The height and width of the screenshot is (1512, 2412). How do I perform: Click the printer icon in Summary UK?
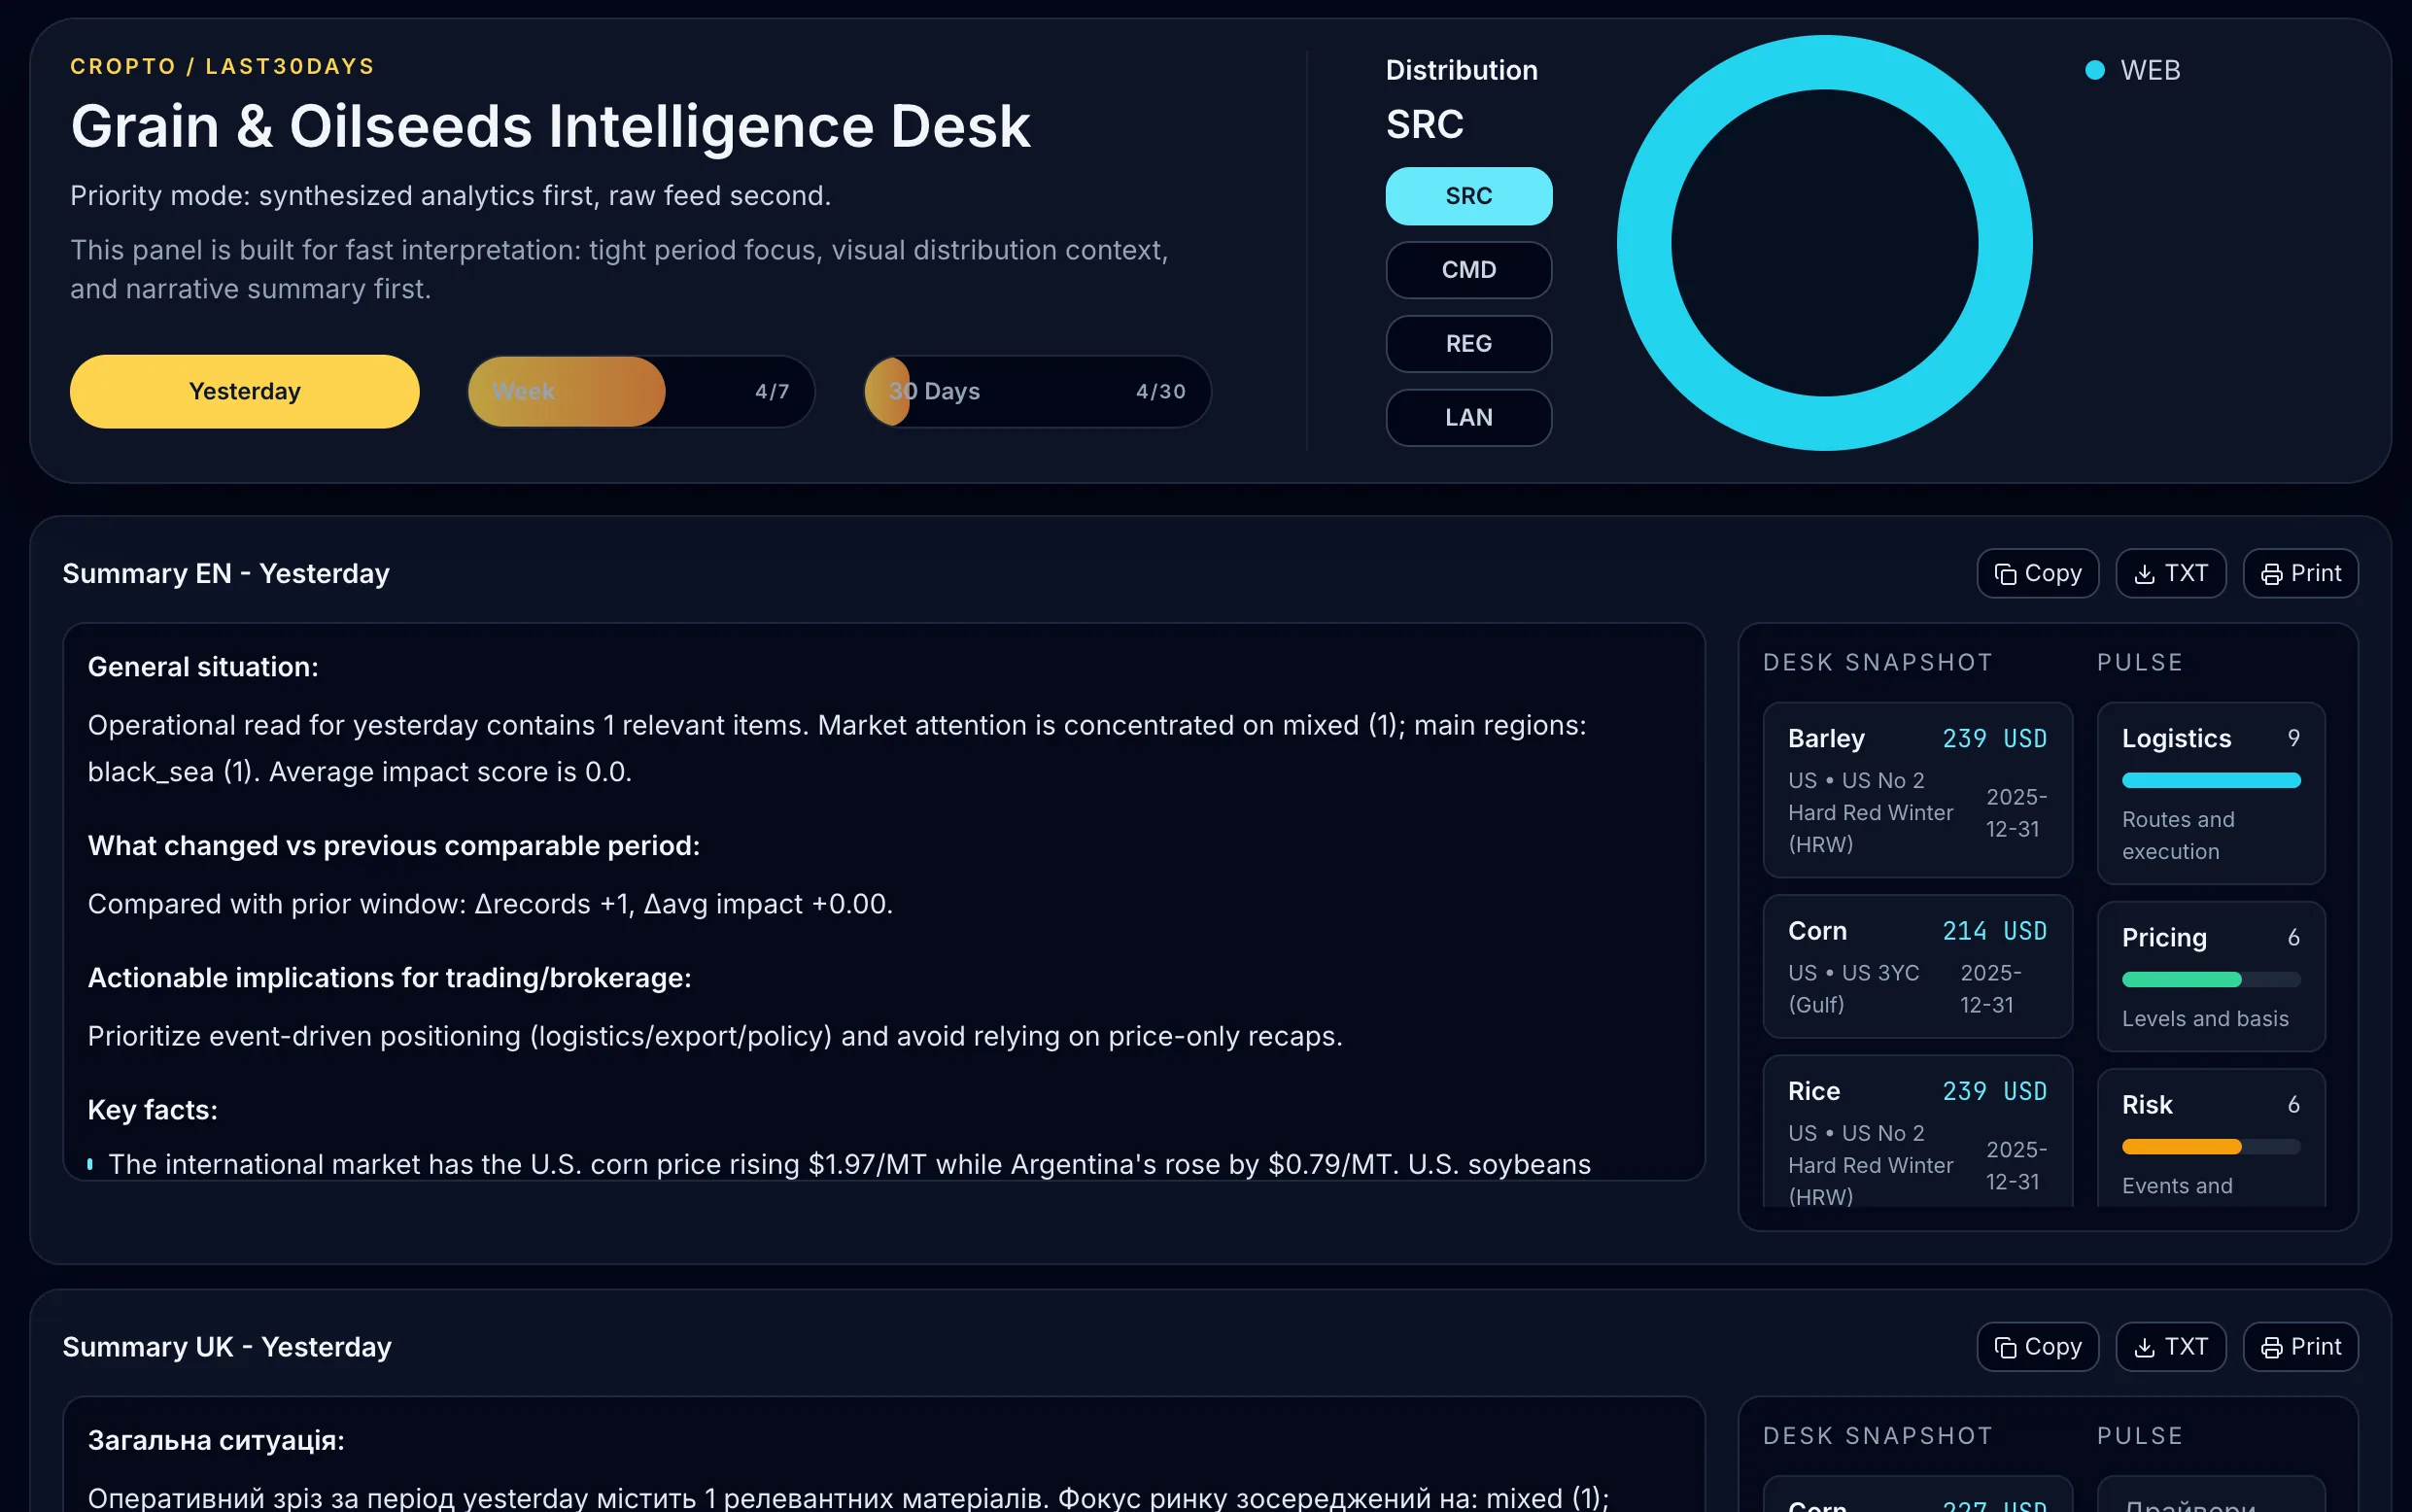tap(2271, 1348)
